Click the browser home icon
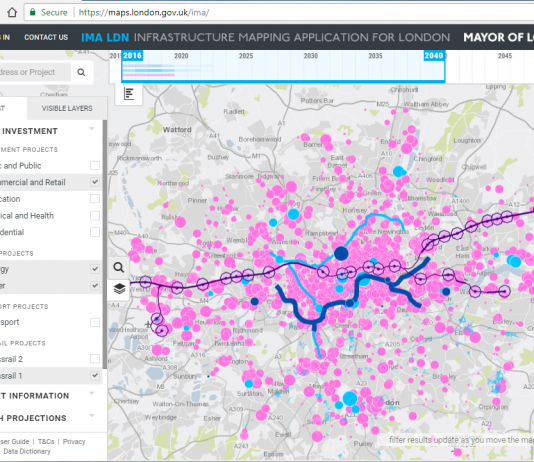Viewport: 534px width, 462px height. (x=12, y=13)
